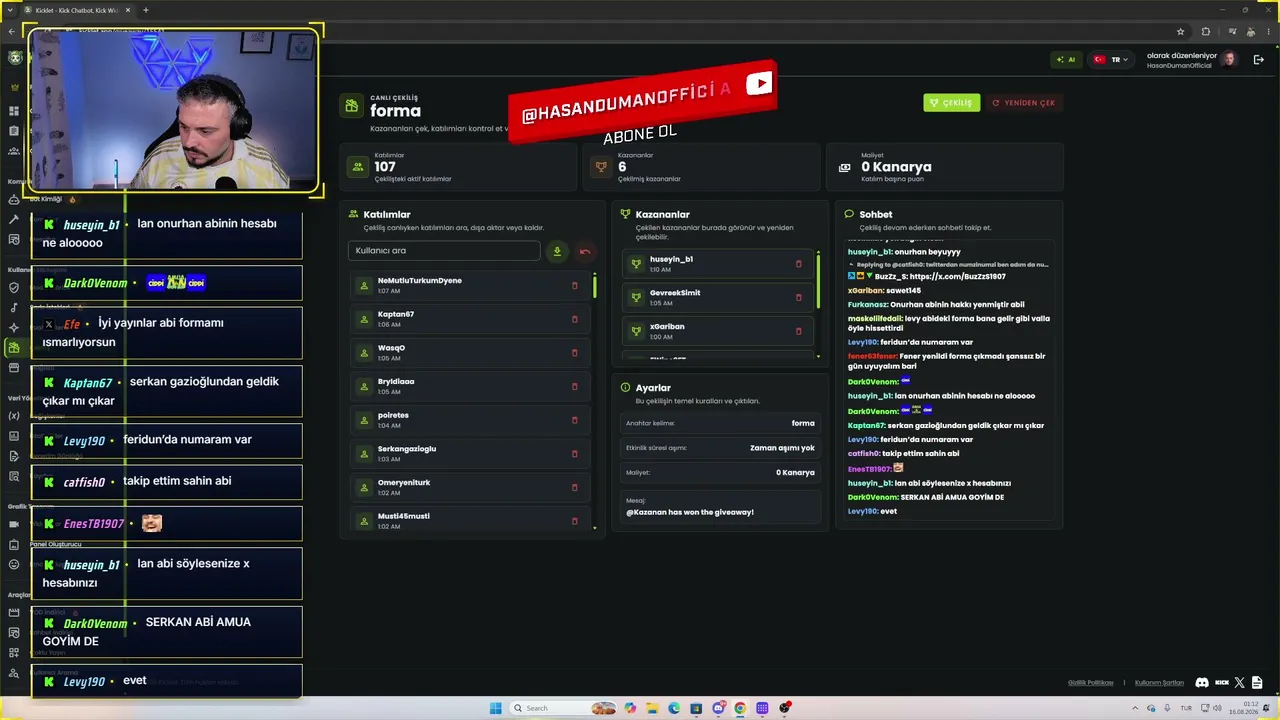The image size is (1280, 720).
Task: Remove participant Bryldiaaa with trash icon
Action: [x=574, y=386]
